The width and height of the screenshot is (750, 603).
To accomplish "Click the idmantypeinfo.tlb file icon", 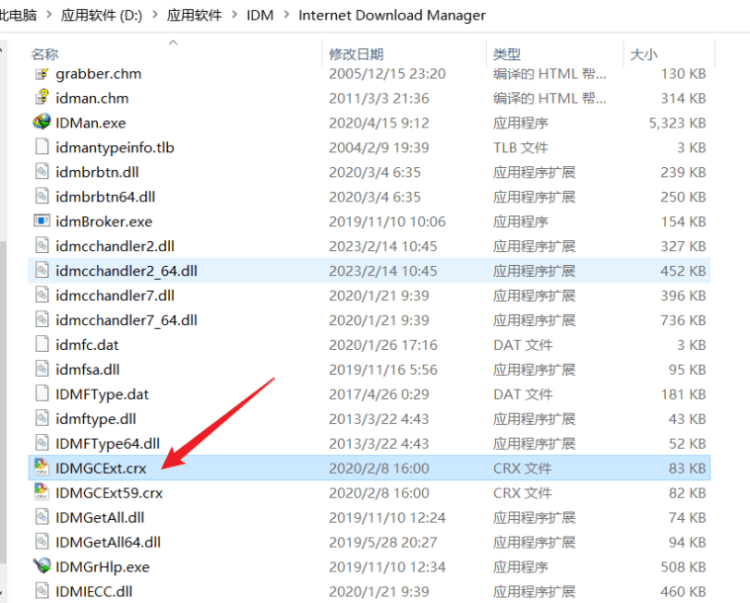I will 42,147.
